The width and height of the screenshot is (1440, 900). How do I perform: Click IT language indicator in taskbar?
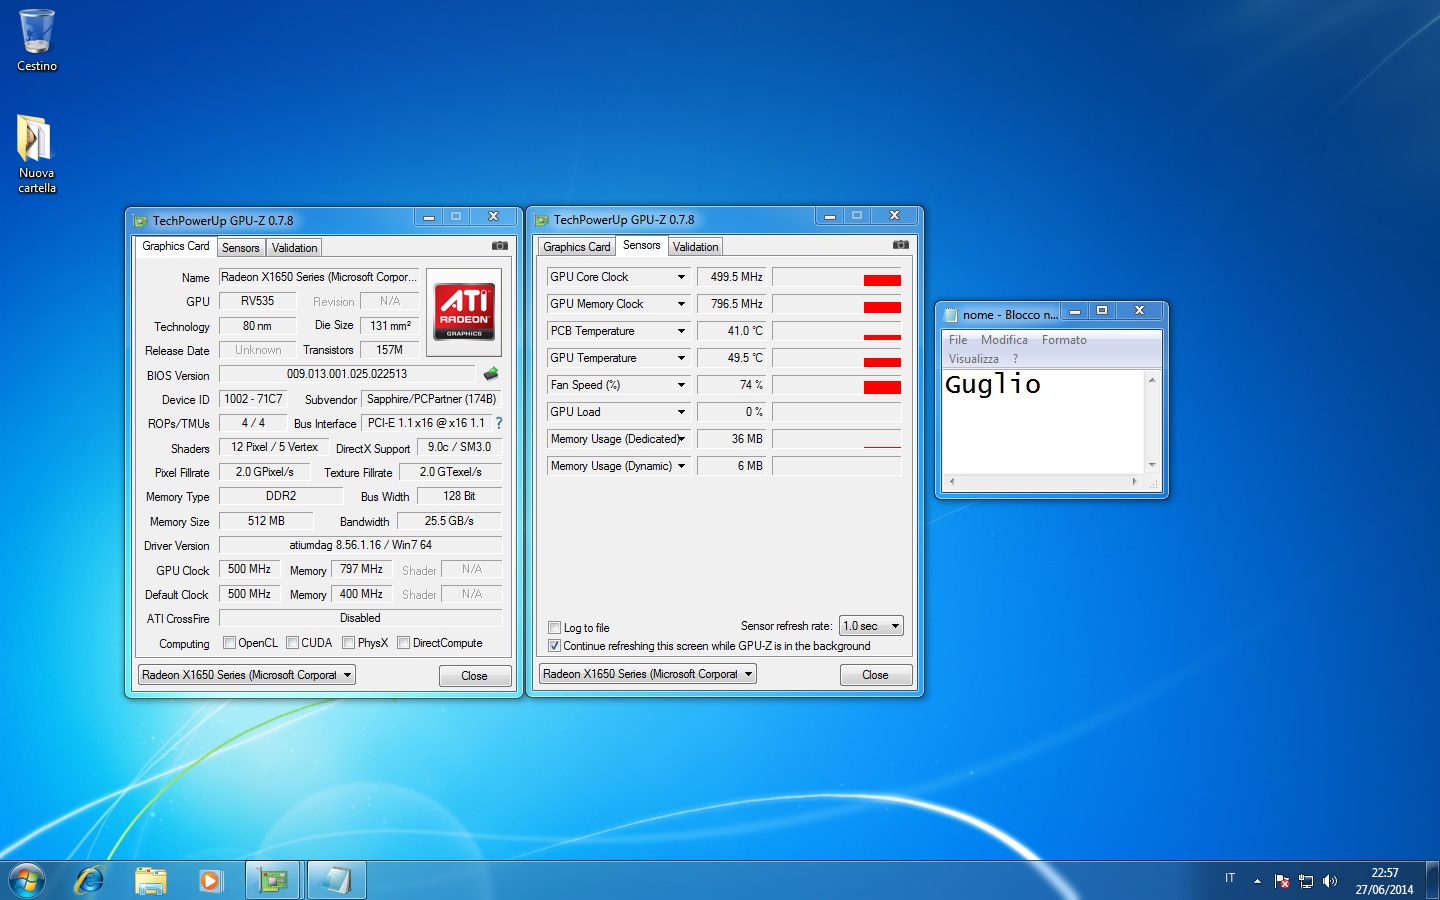1230,878
